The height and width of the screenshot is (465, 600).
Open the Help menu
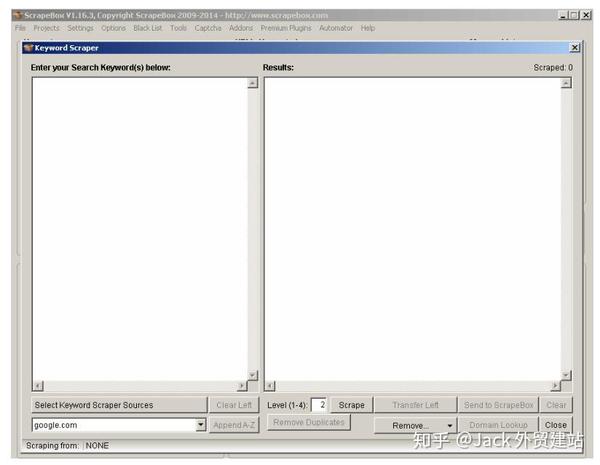point(368,28)
